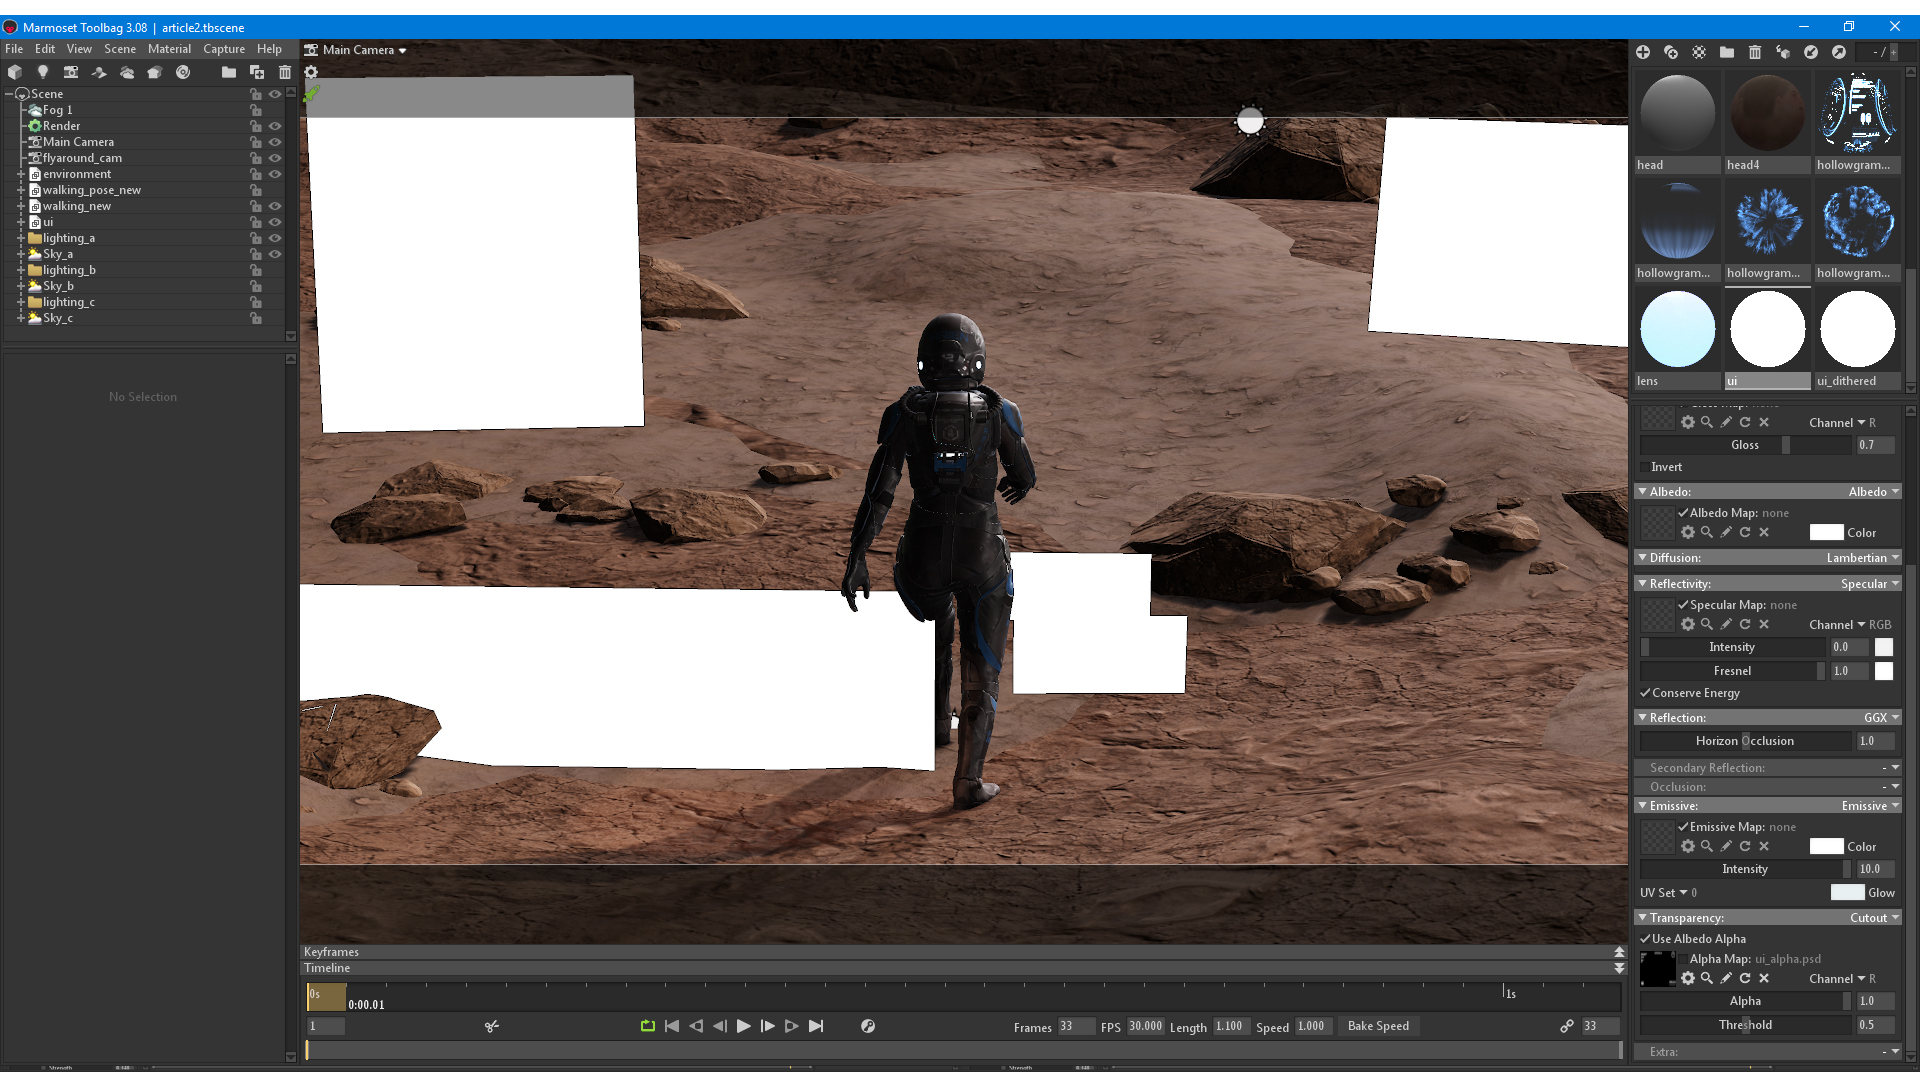The image size is (1920, 1080).
Task: Delete the selected material with the trash icon
Action: [1755, 52]
